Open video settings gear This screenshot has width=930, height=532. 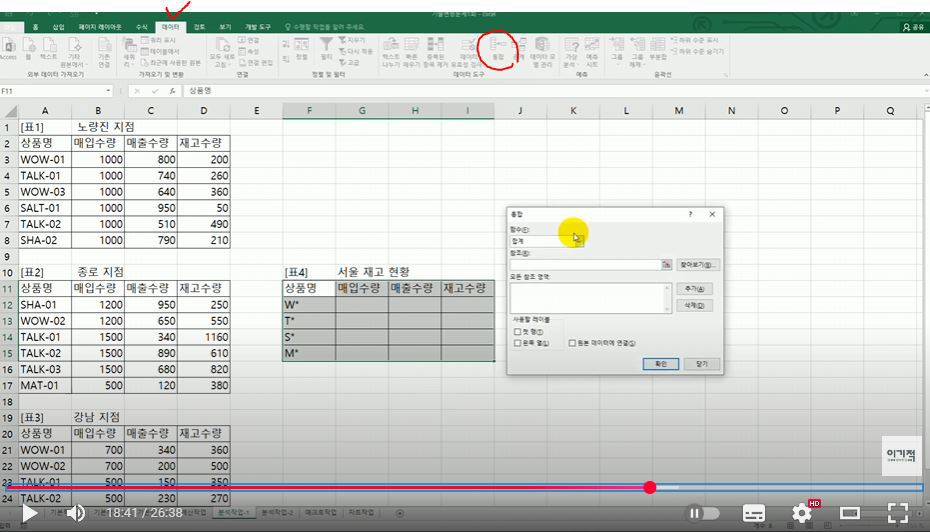[x=802, y=513]
